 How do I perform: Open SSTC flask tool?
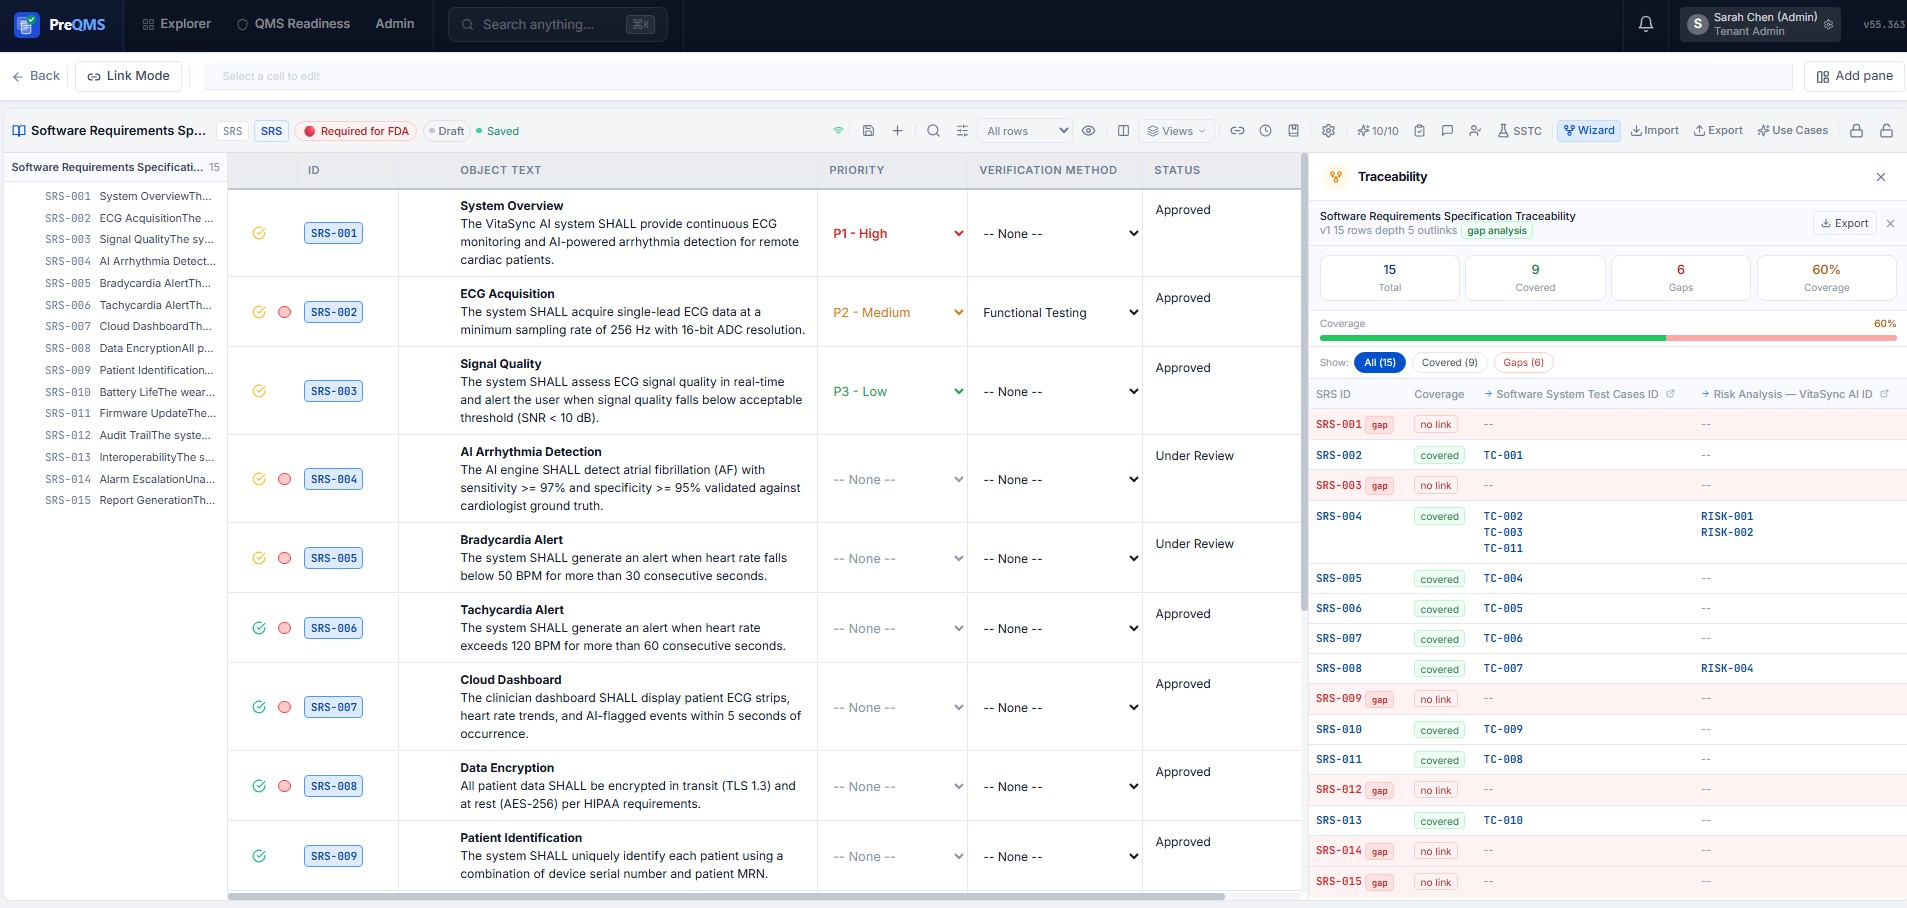click(1519, 131)
